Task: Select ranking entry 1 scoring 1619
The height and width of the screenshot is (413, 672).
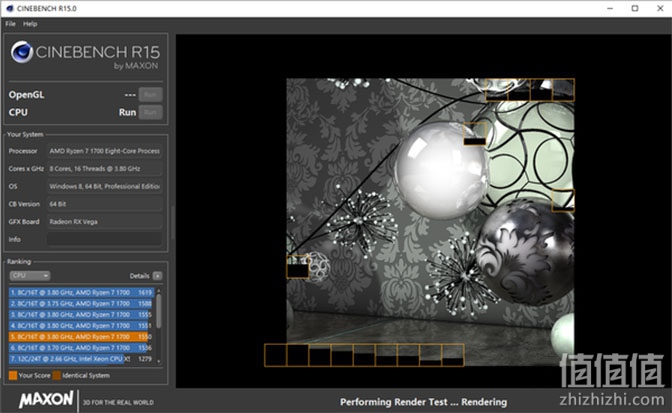Action: coord(81,292)
